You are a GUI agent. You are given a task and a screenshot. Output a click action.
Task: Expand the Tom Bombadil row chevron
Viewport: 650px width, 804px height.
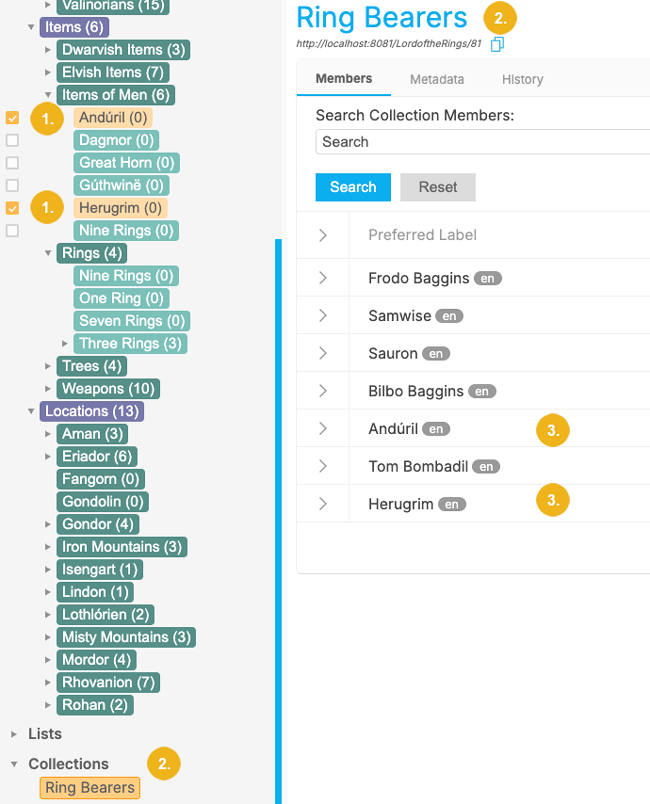click(323, 466)
